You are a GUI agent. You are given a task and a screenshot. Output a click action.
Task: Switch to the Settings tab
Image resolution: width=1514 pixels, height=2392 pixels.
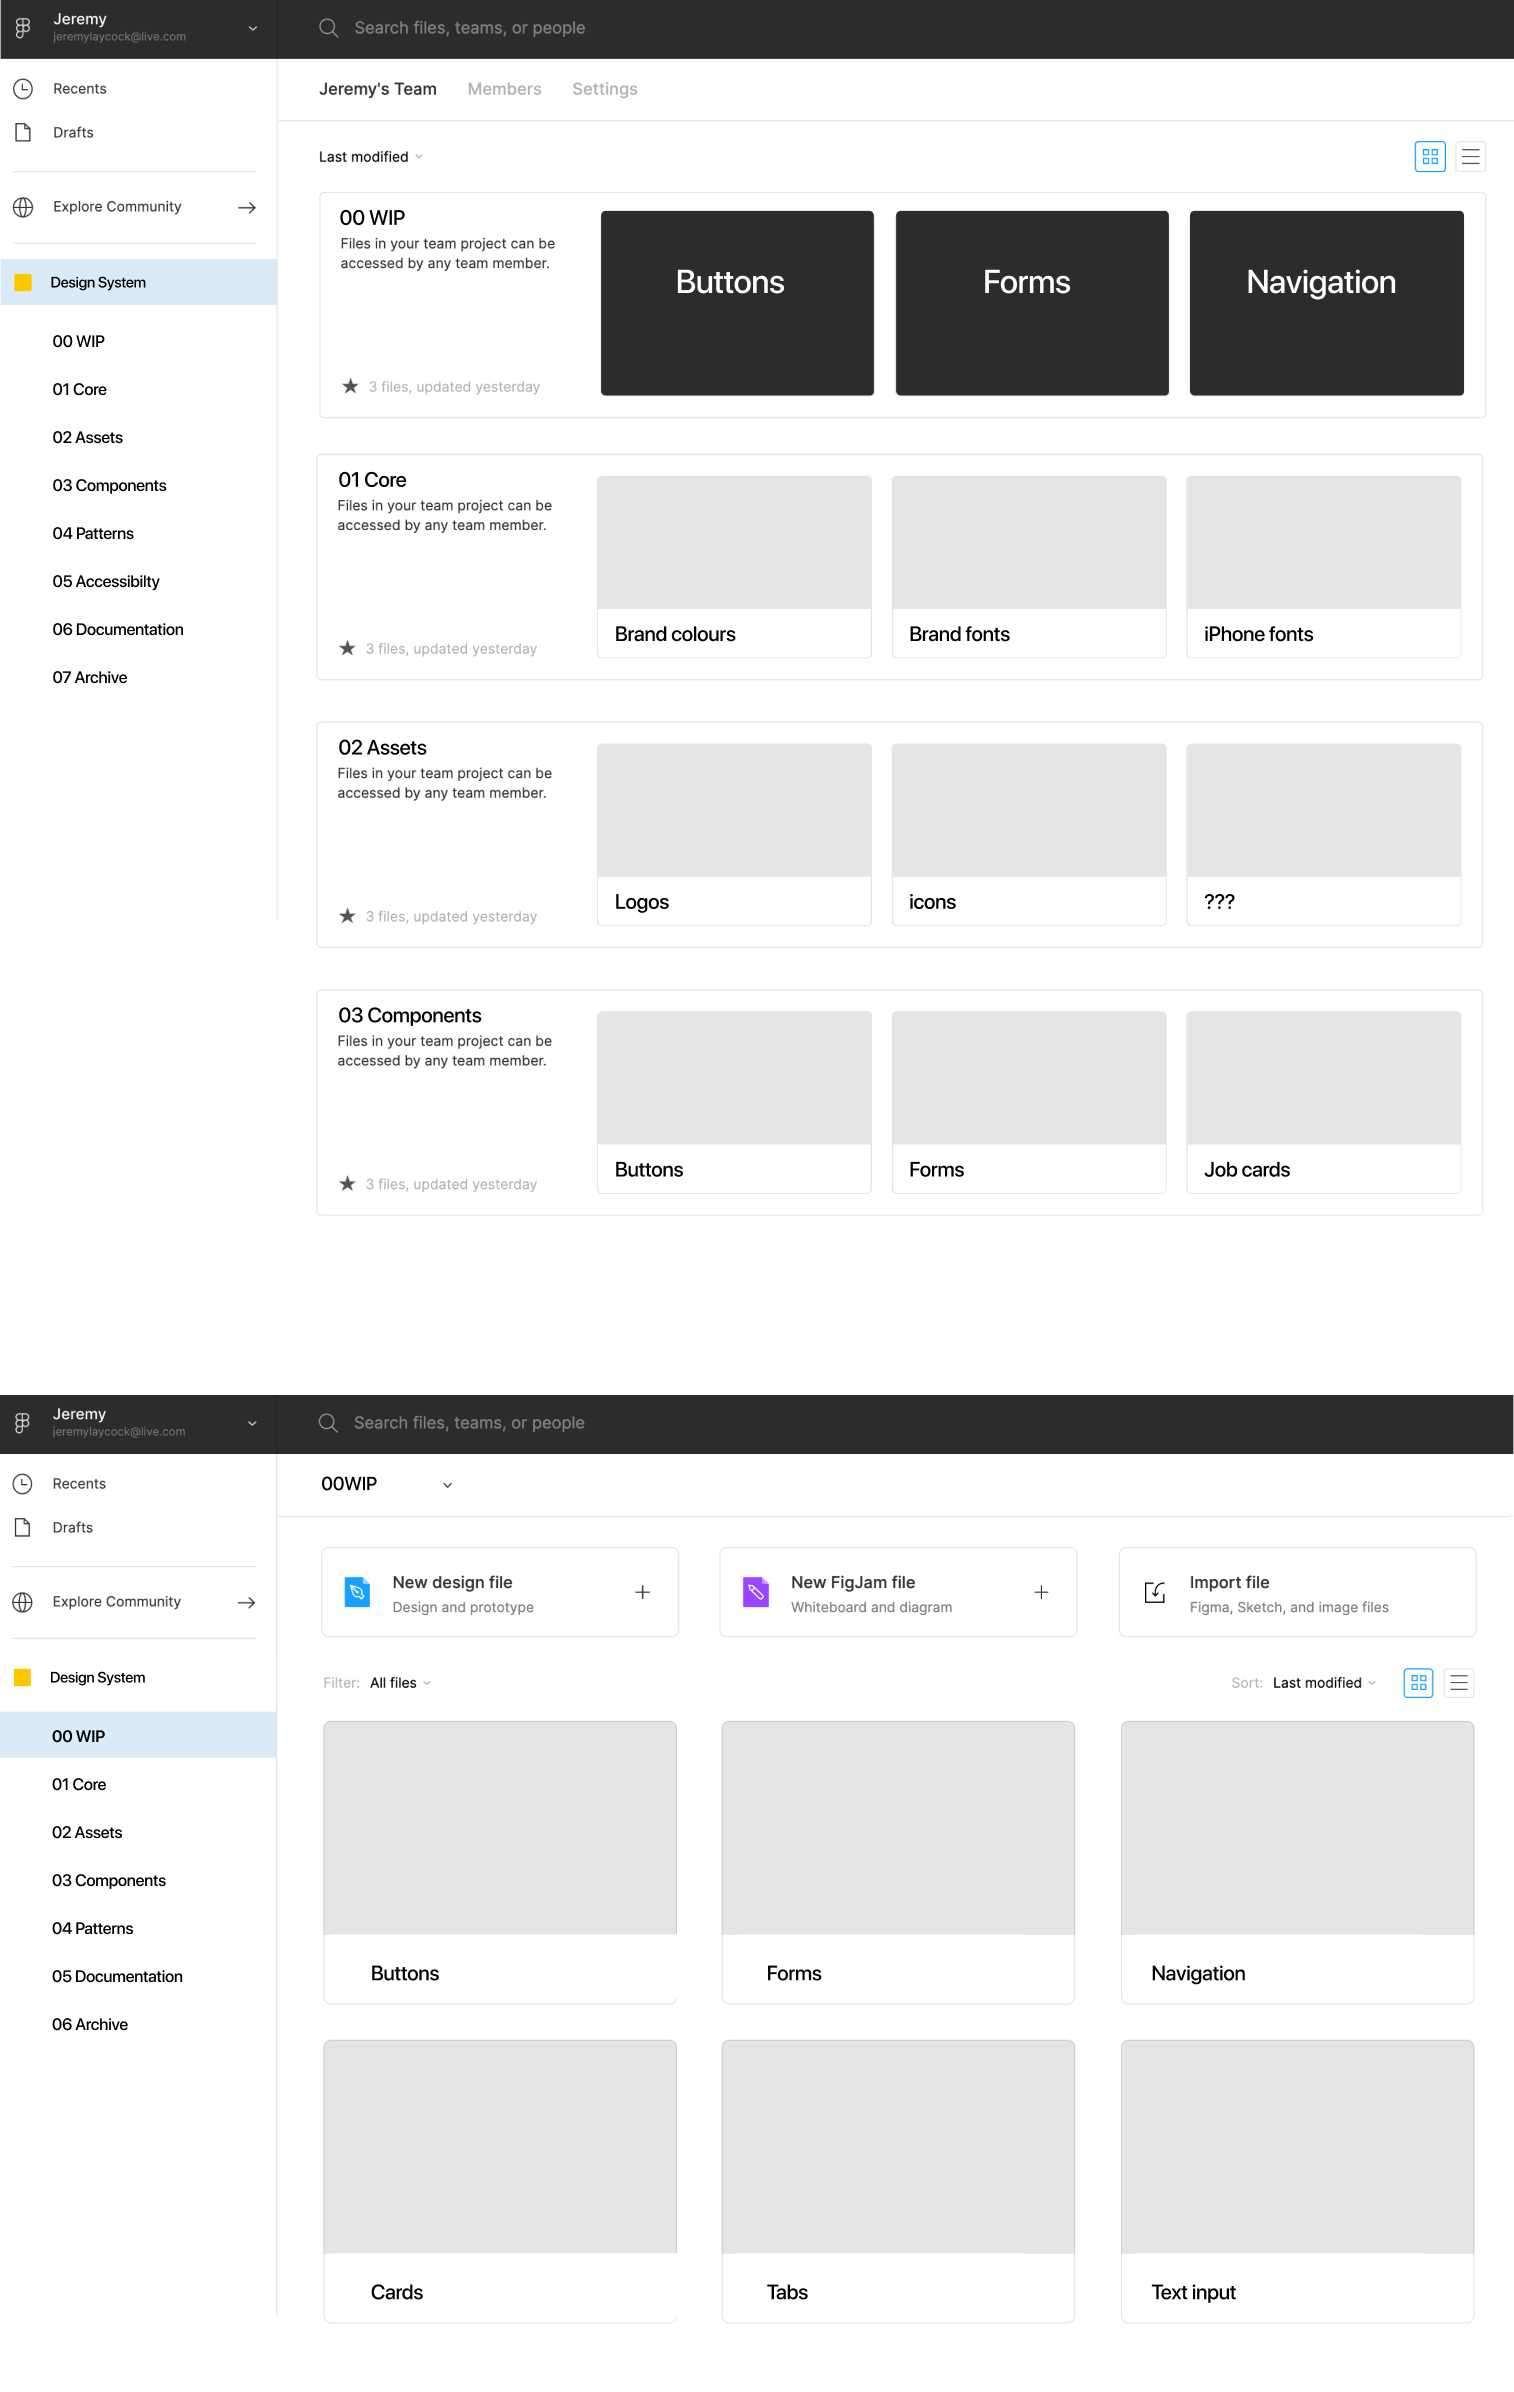(605, 89)
